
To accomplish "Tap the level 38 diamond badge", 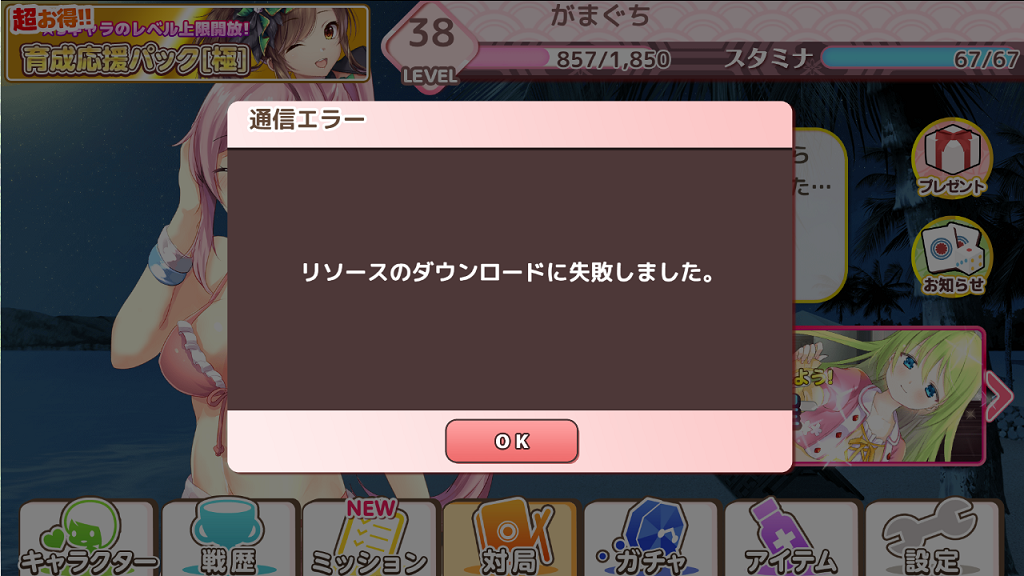I will 430,47.
